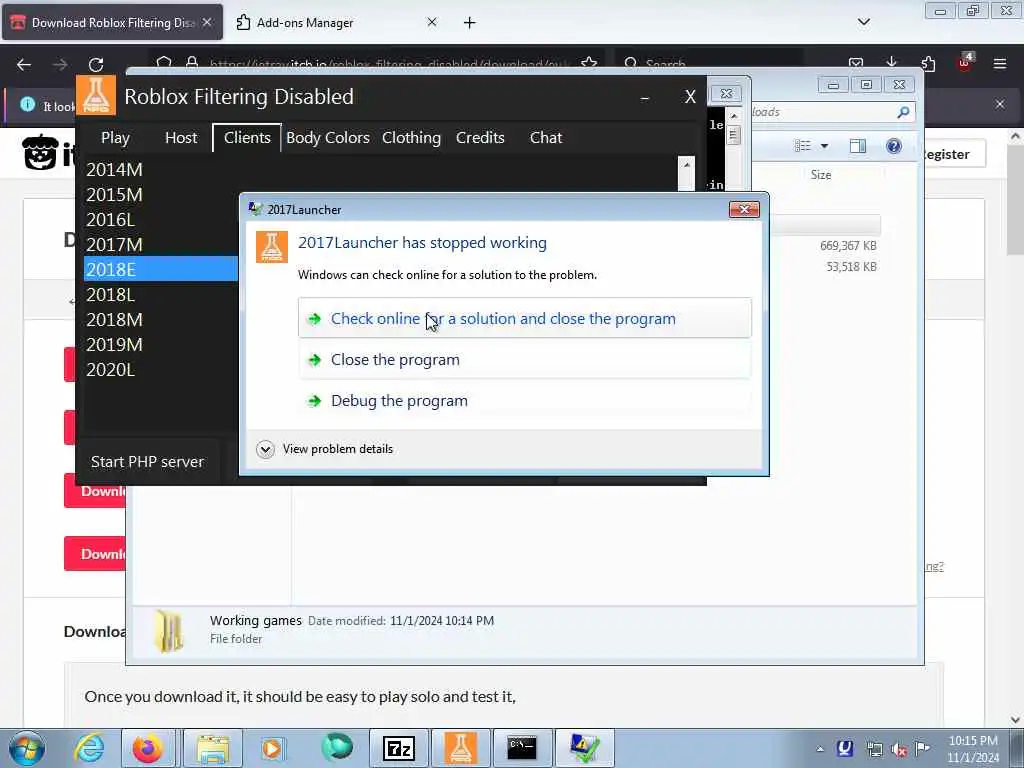This screenshot has height=768, width=1024.
Task: Open Action Center flag tray icon
Action: tap(922, 748)
